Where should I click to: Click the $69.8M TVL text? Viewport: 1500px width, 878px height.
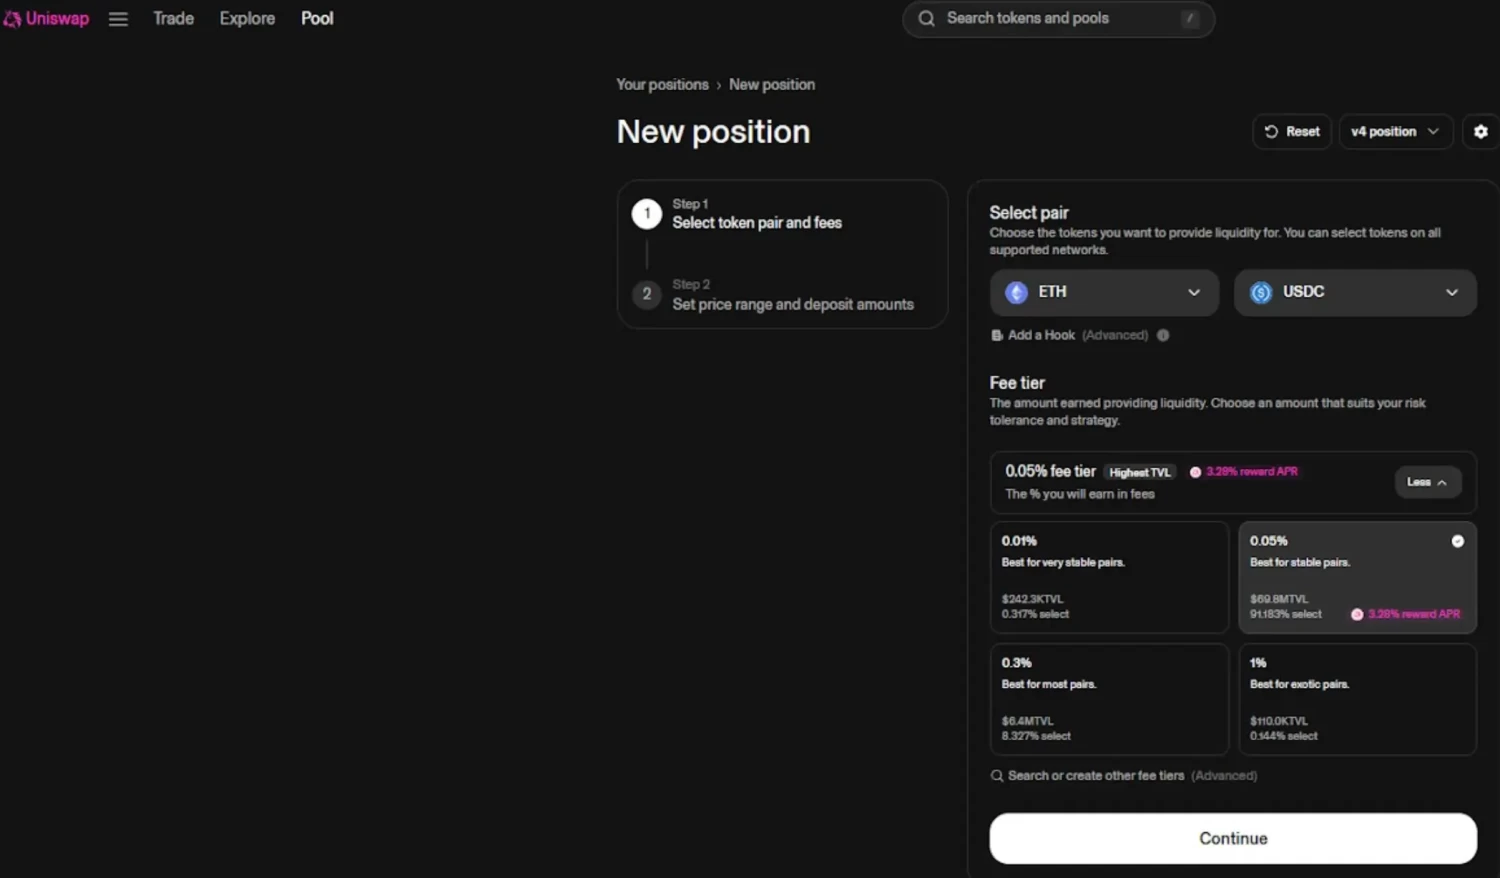click(1279, 599)
